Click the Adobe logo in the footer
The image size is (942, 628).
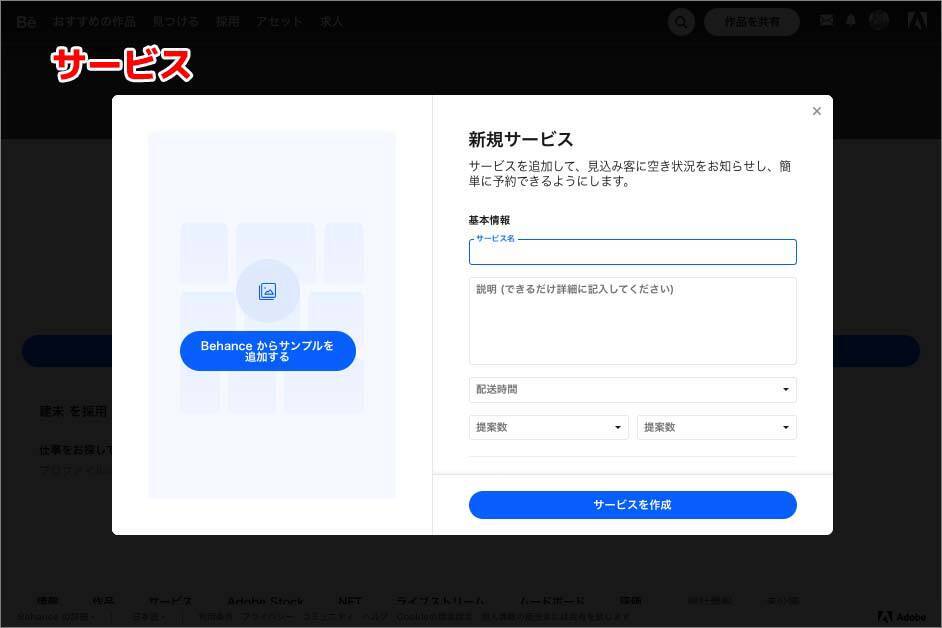pyautogui.click(x=902, y=617)
